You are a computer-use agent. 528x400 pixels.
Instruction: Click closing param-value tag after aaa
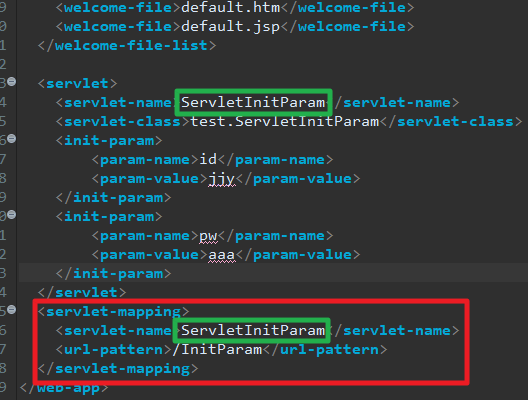pyautogui.click(x=298, y=255)
